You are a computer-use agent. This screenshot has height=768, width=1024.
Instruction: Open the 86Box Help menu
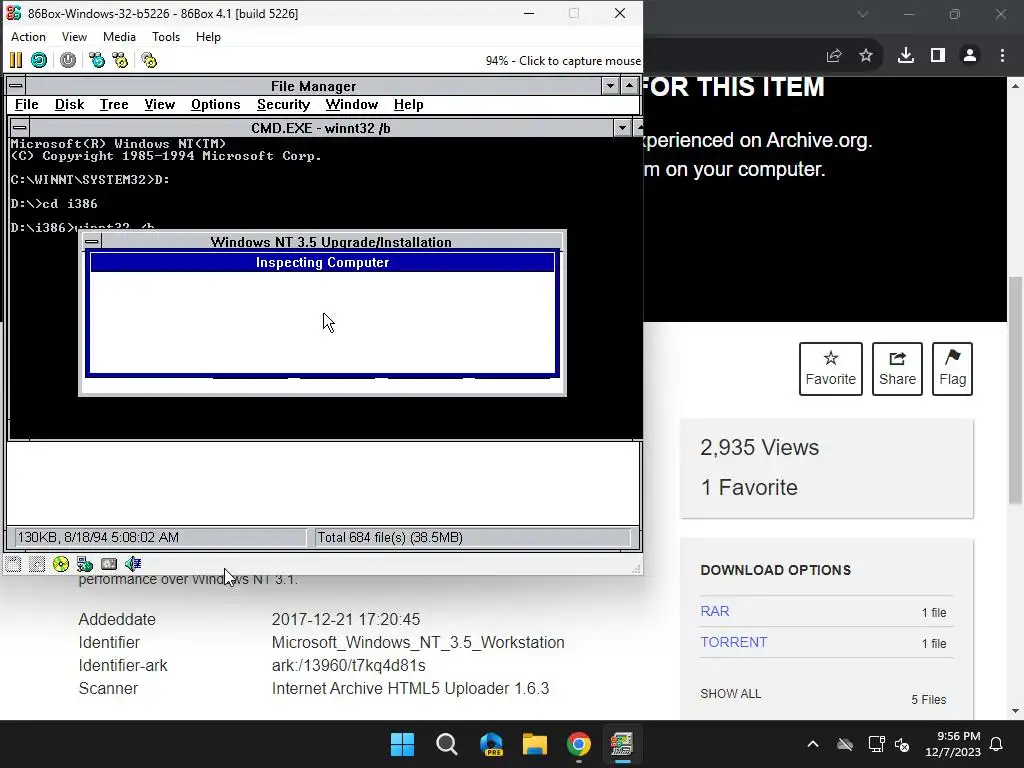coord(208,37)
